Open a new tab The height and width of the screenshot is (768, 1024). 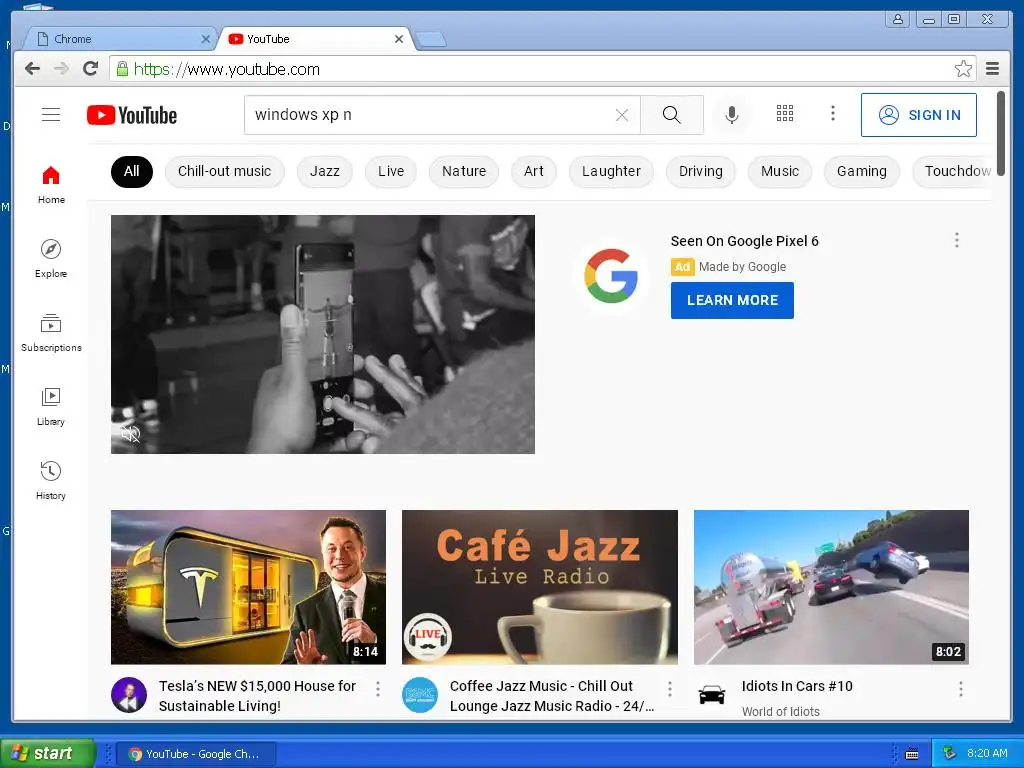(x=431, y=40)
